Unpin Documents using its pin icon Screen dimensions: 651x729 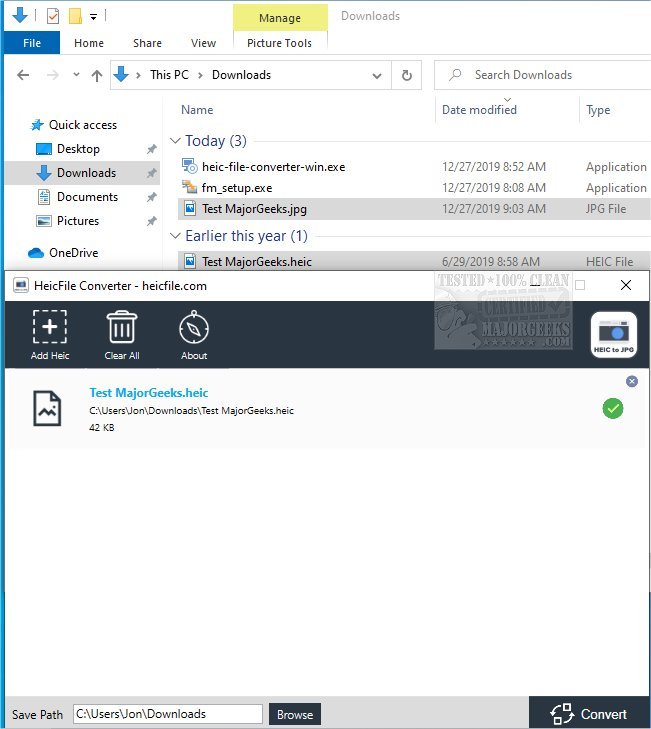(x=152, y=197)
